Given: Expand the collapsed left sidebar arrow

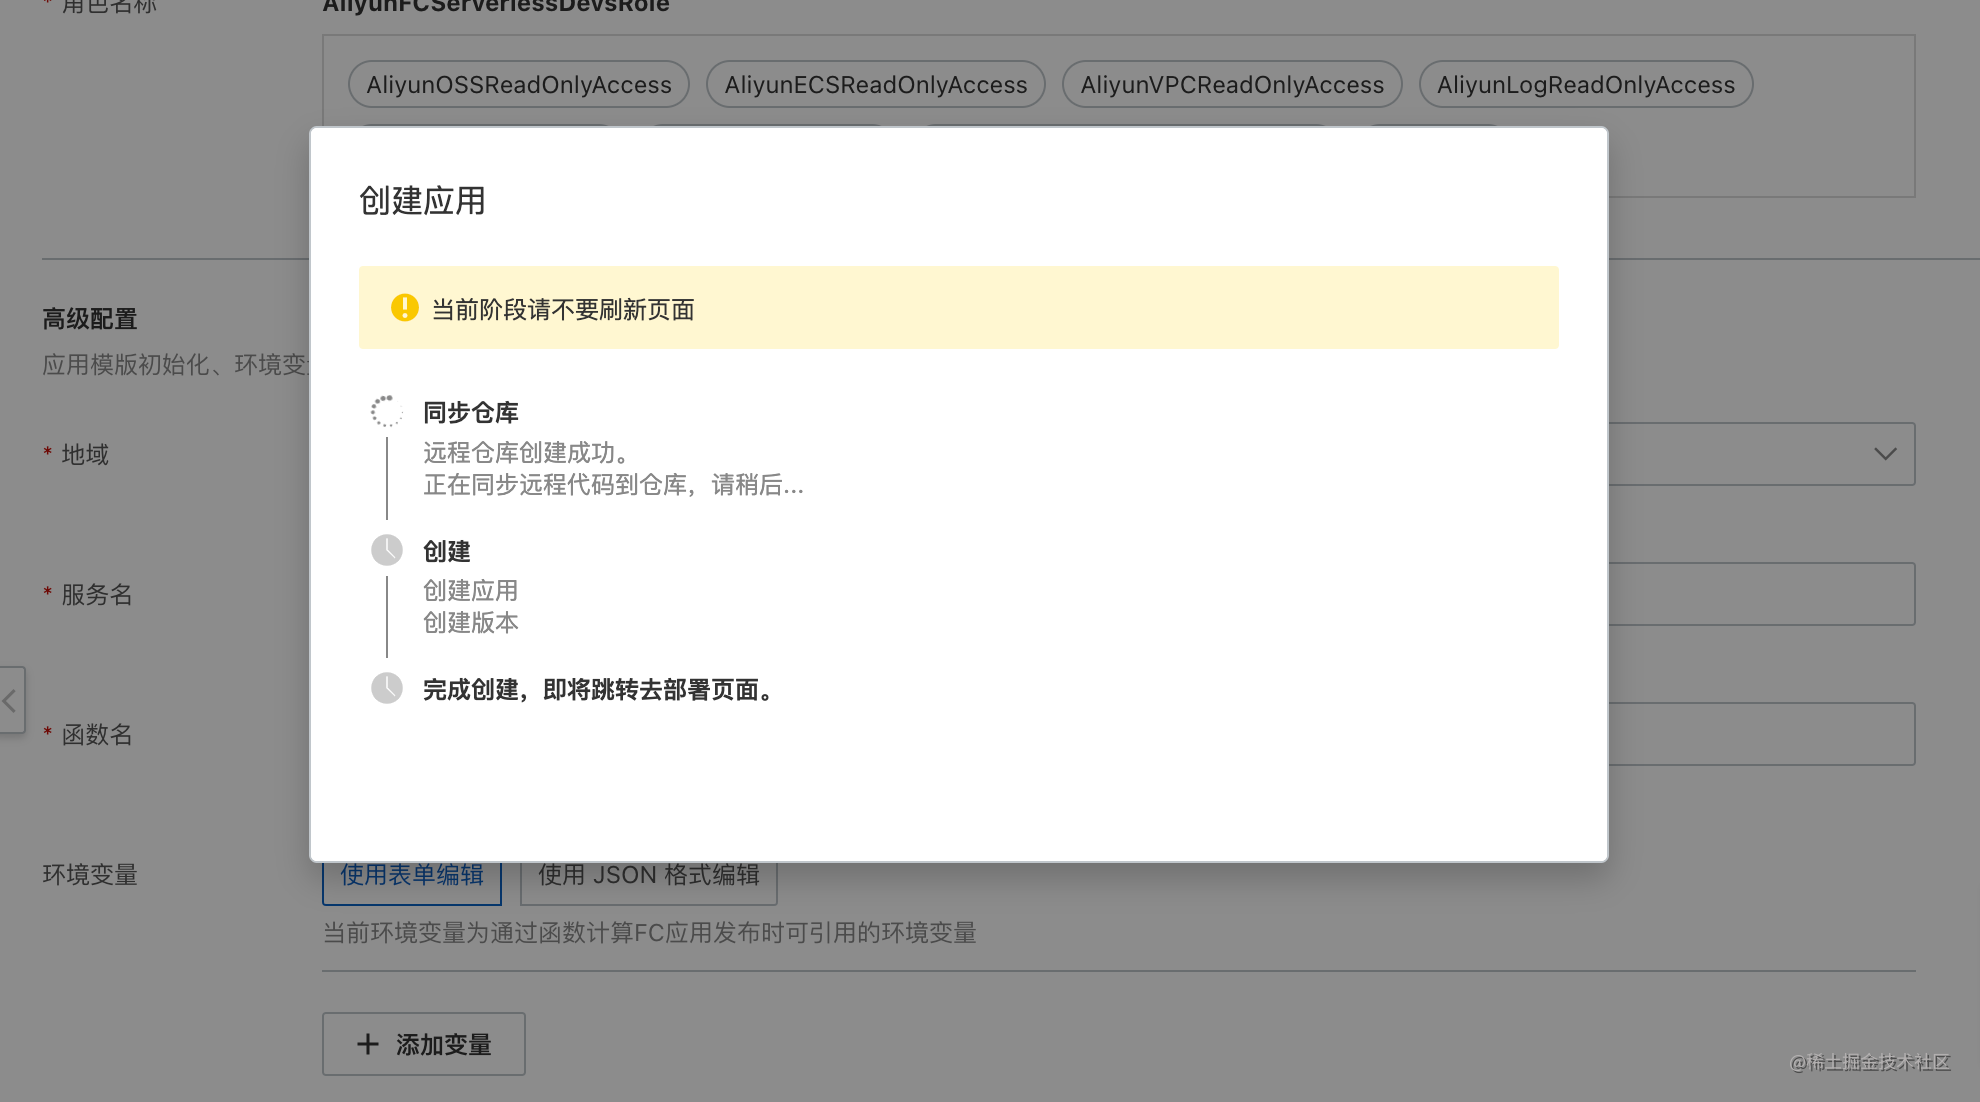Looking at the screenshot, I should (x=10, y=700).
